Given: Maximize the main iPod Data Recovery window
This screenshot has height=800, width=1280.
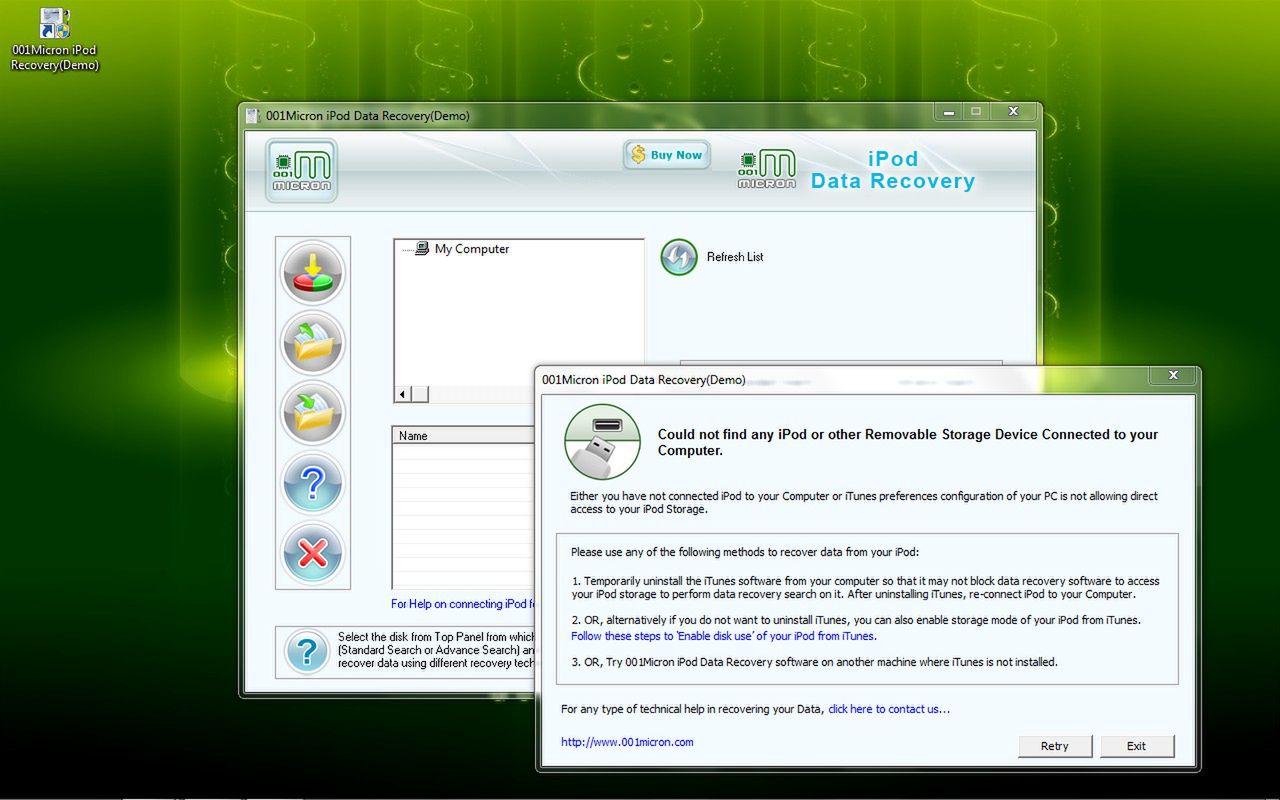Looking at the screenshot, I should [976, 112].
